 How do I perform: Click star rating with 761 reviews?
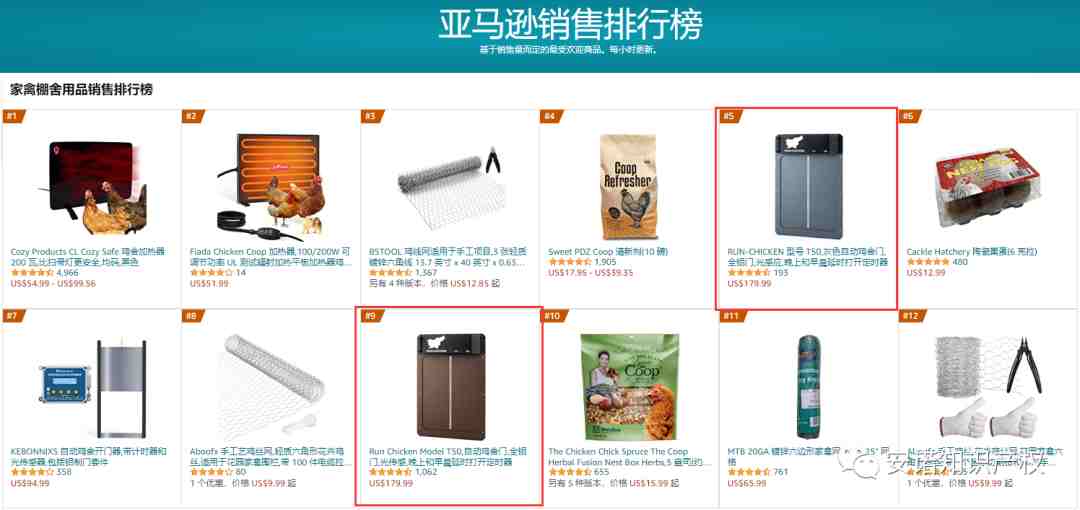[748, 473]
